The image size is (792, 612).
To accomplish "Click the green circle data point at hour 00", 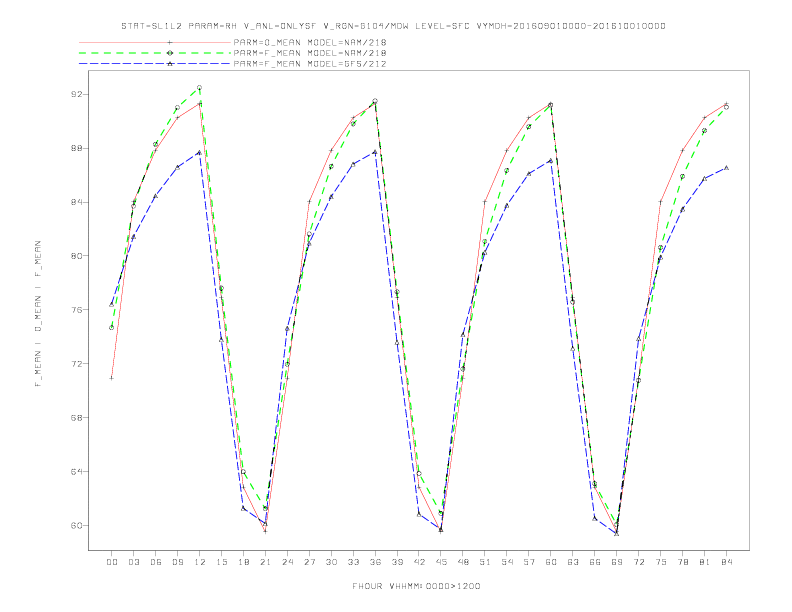I will click(x=112, y=328).
